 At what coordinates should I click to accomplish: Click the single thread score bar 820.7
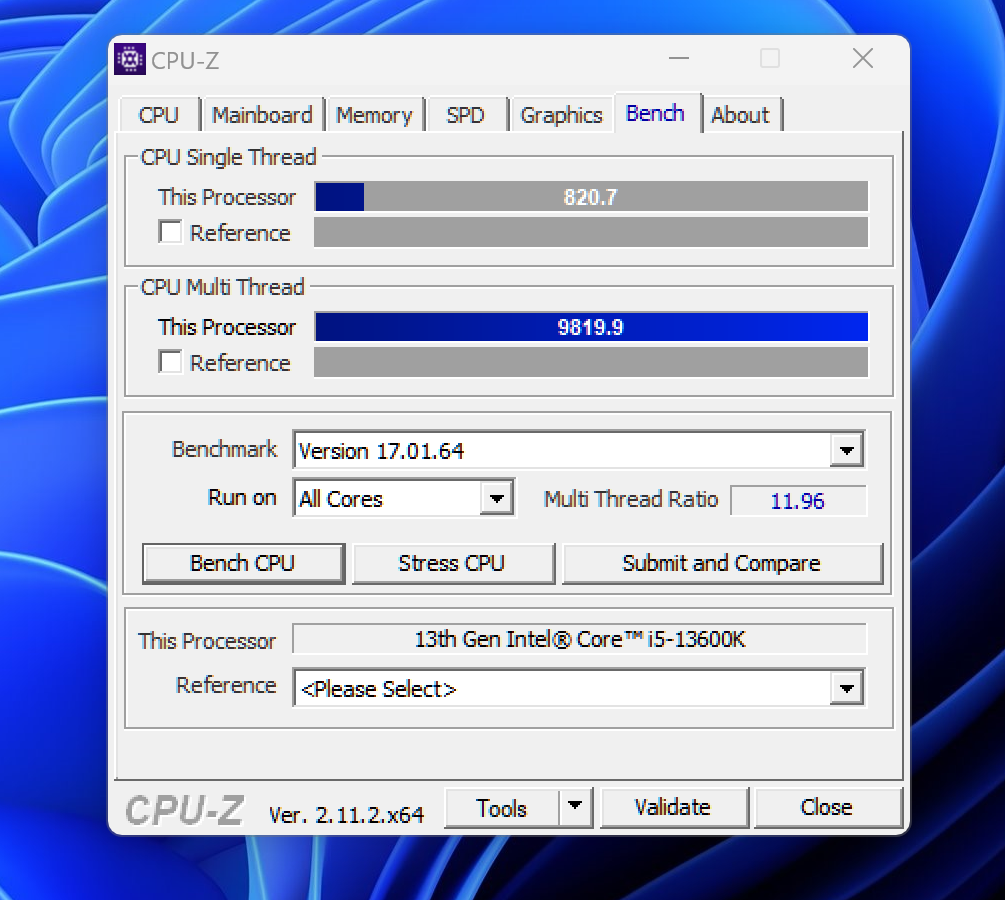(x=591, y=197)
